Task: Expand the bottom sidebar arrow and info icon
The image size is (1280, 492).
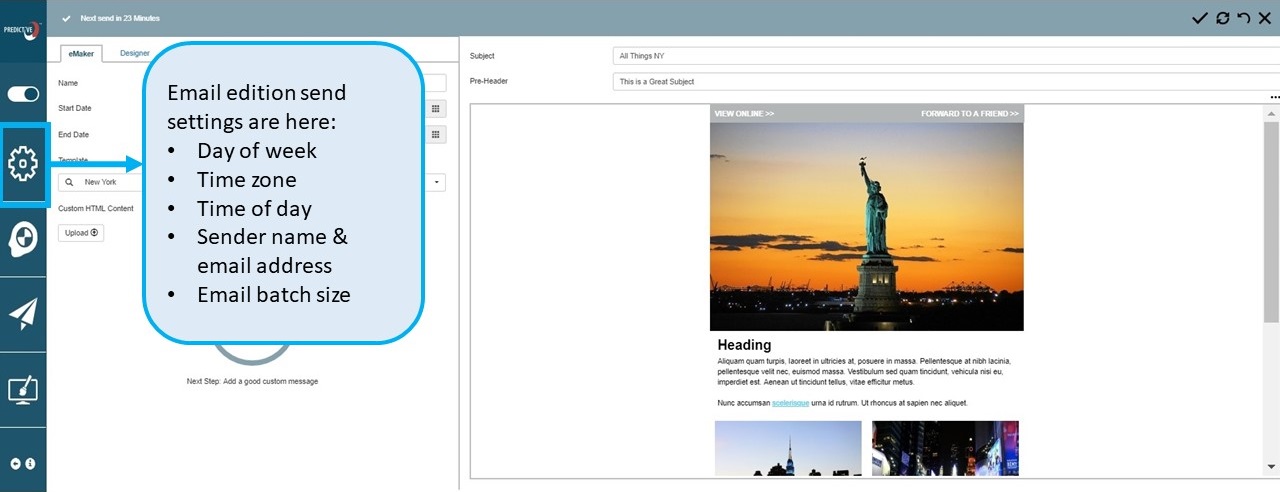Action: coord(23,464)
